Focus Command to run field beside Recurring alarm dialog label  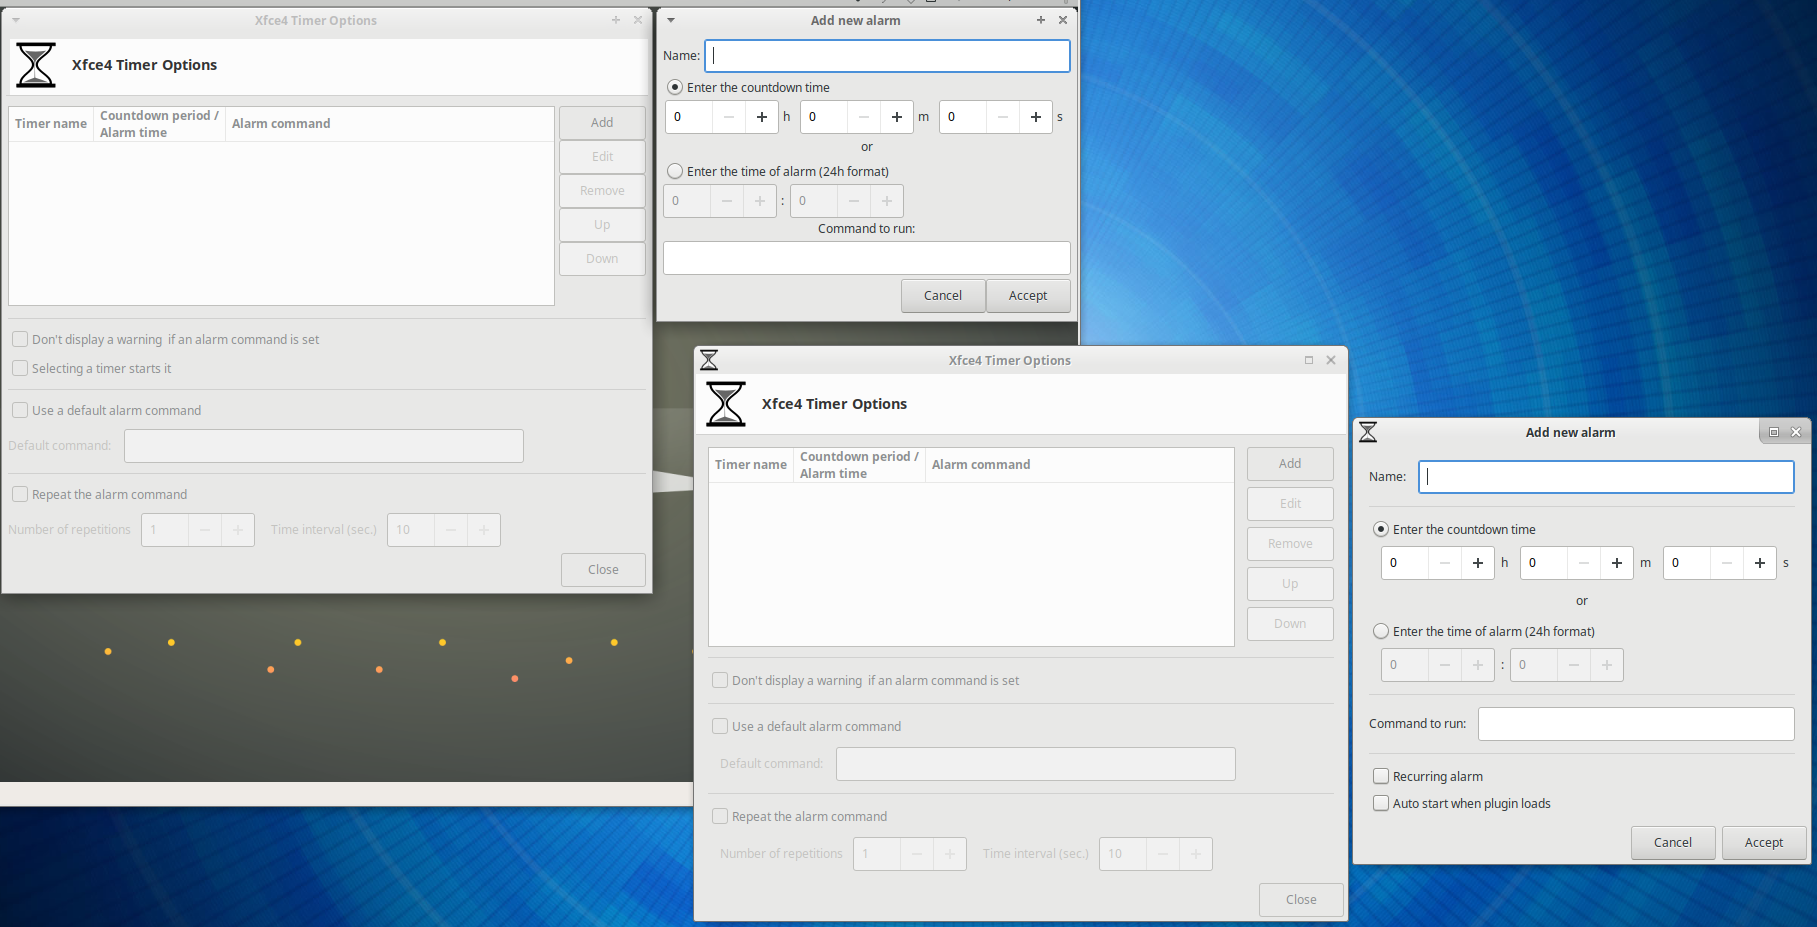tap(1635, 724)
